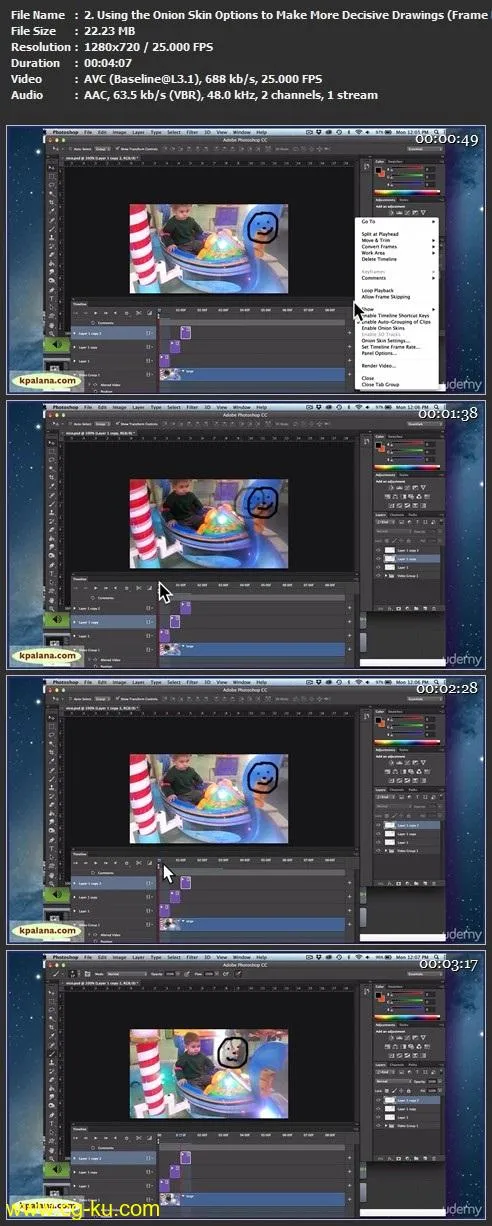492x1226 pixels.
Task: Select Layer 1 copy 2 row in 00:03:17 Layers panel
Action: tap(407, 1100)
